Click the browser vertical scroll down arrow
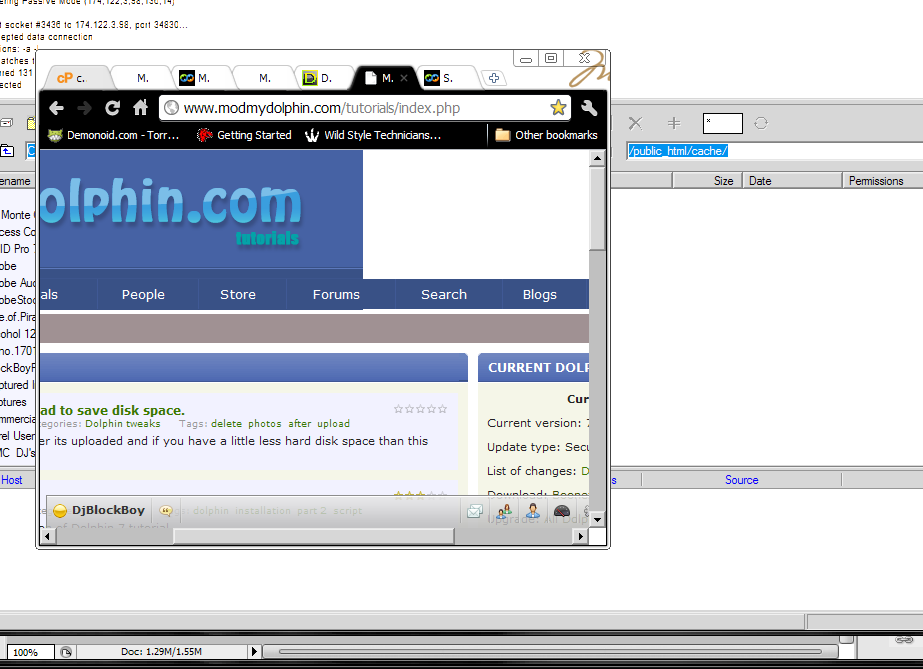 (x=597, y=520)
